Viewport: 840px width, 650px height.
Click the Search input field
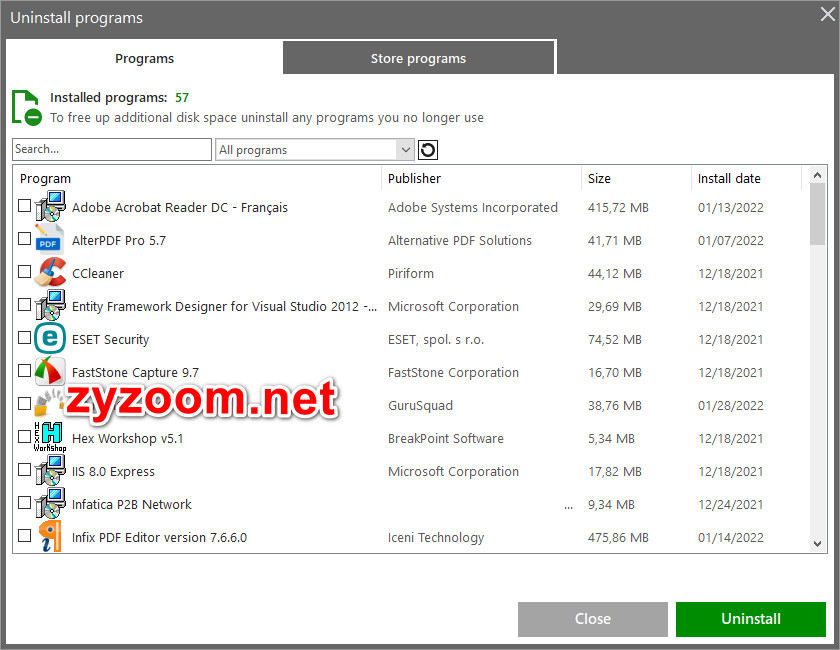(x=112, y=150)
